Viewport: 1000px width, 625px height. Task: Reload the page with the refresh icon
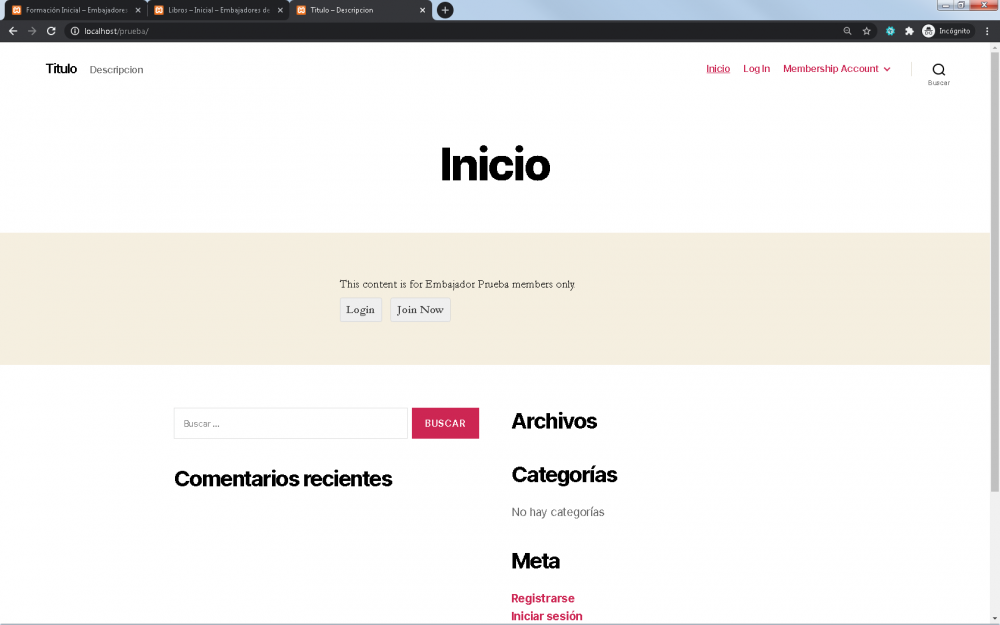point(51,31)
